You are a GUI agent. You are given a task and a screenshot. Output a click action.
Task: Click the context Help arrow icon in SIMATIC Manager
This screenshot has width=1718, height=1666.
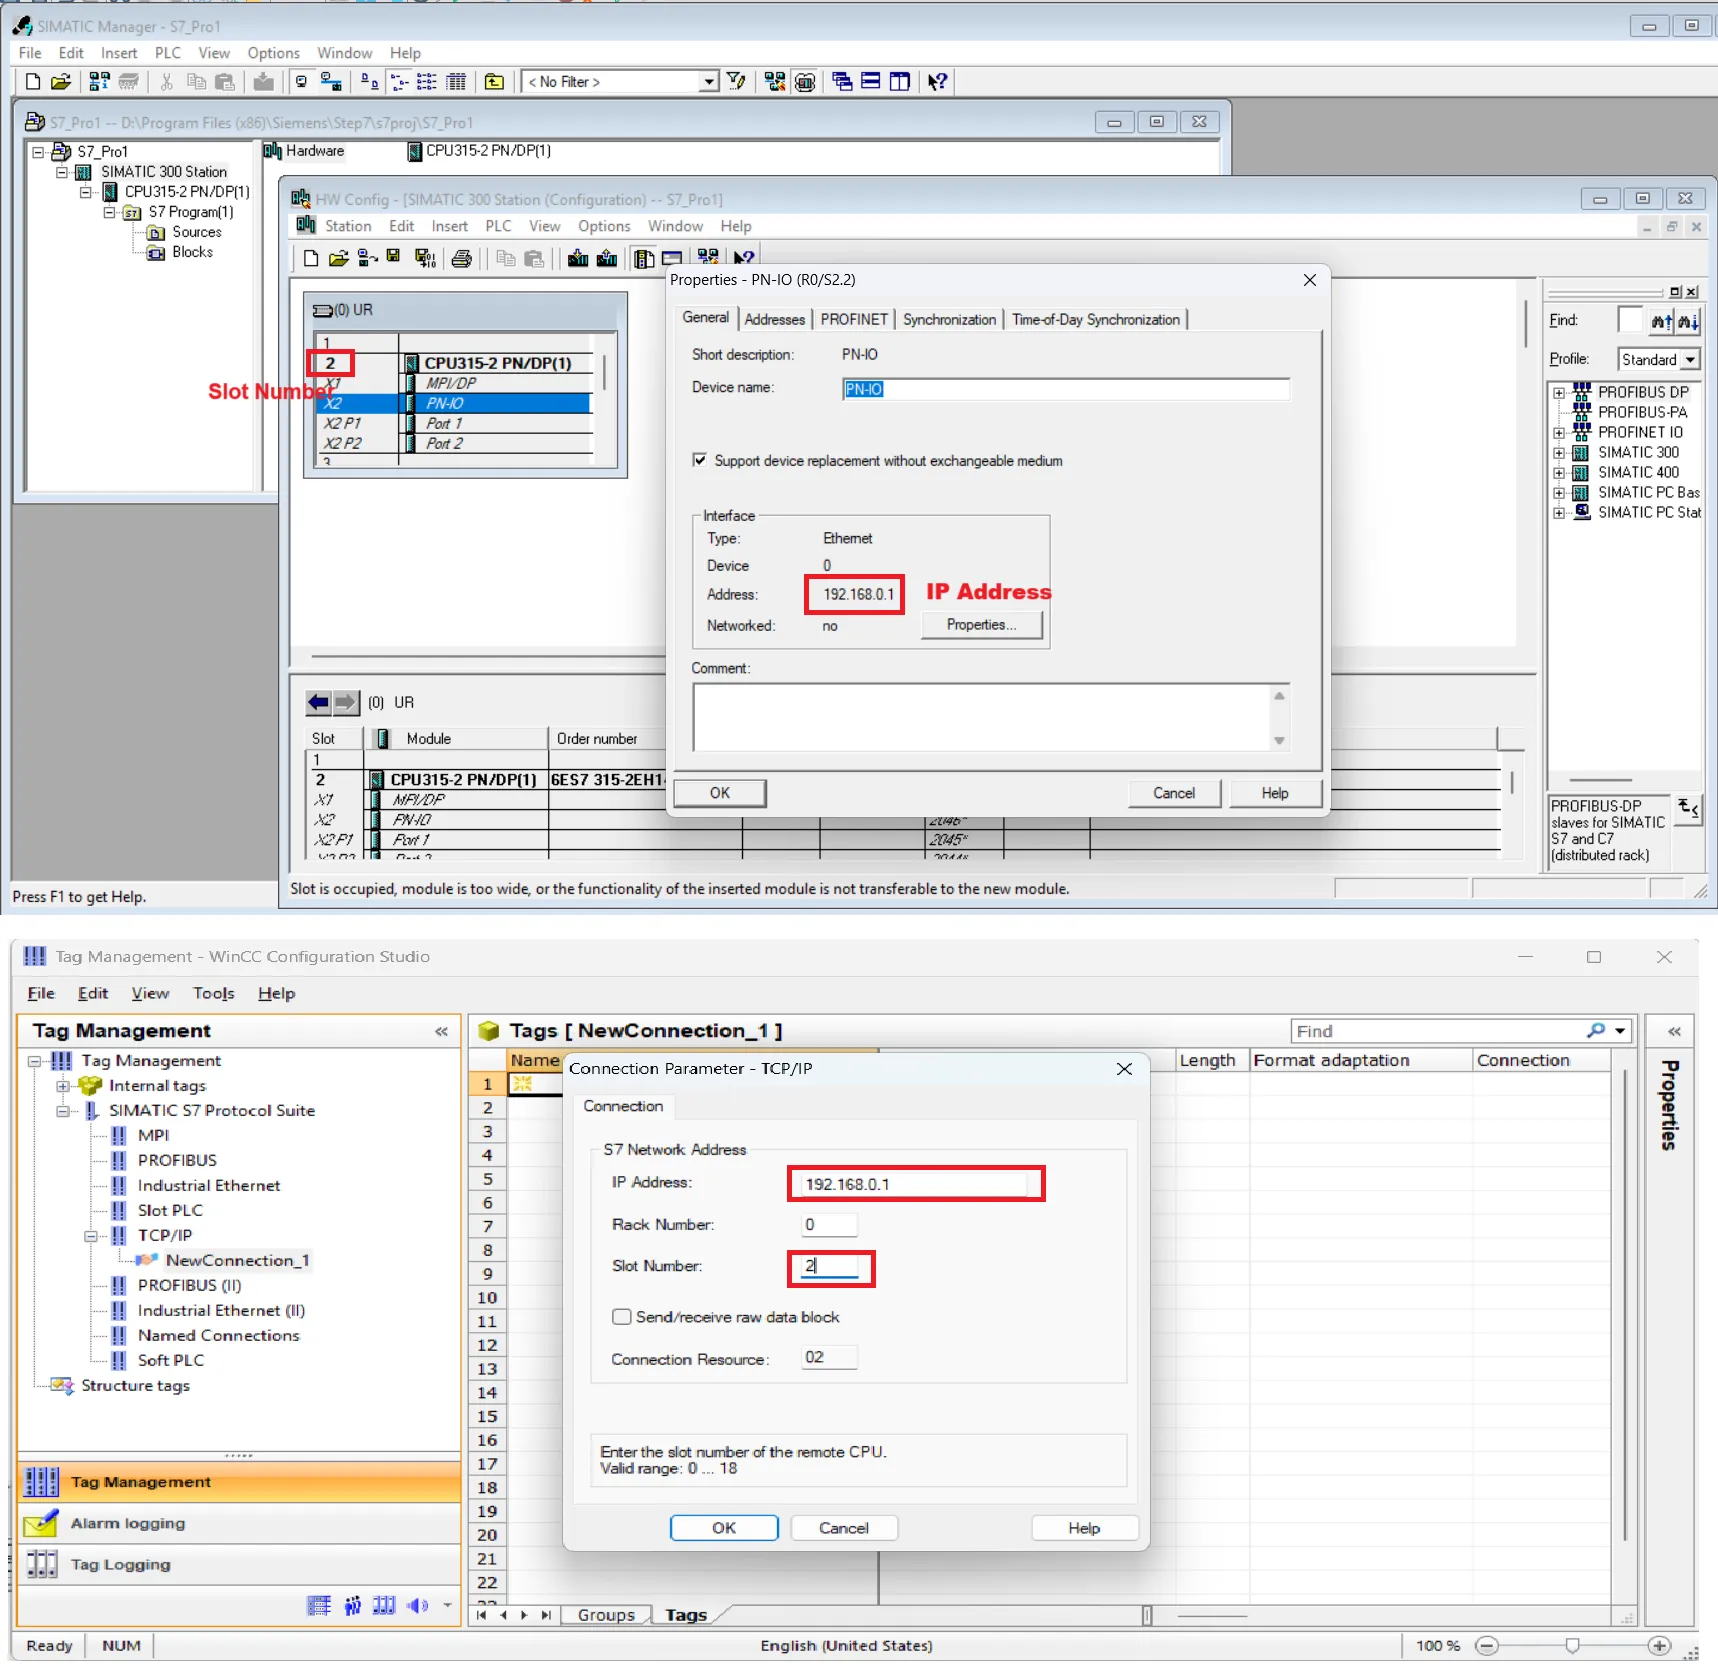(x=937, y=82)
